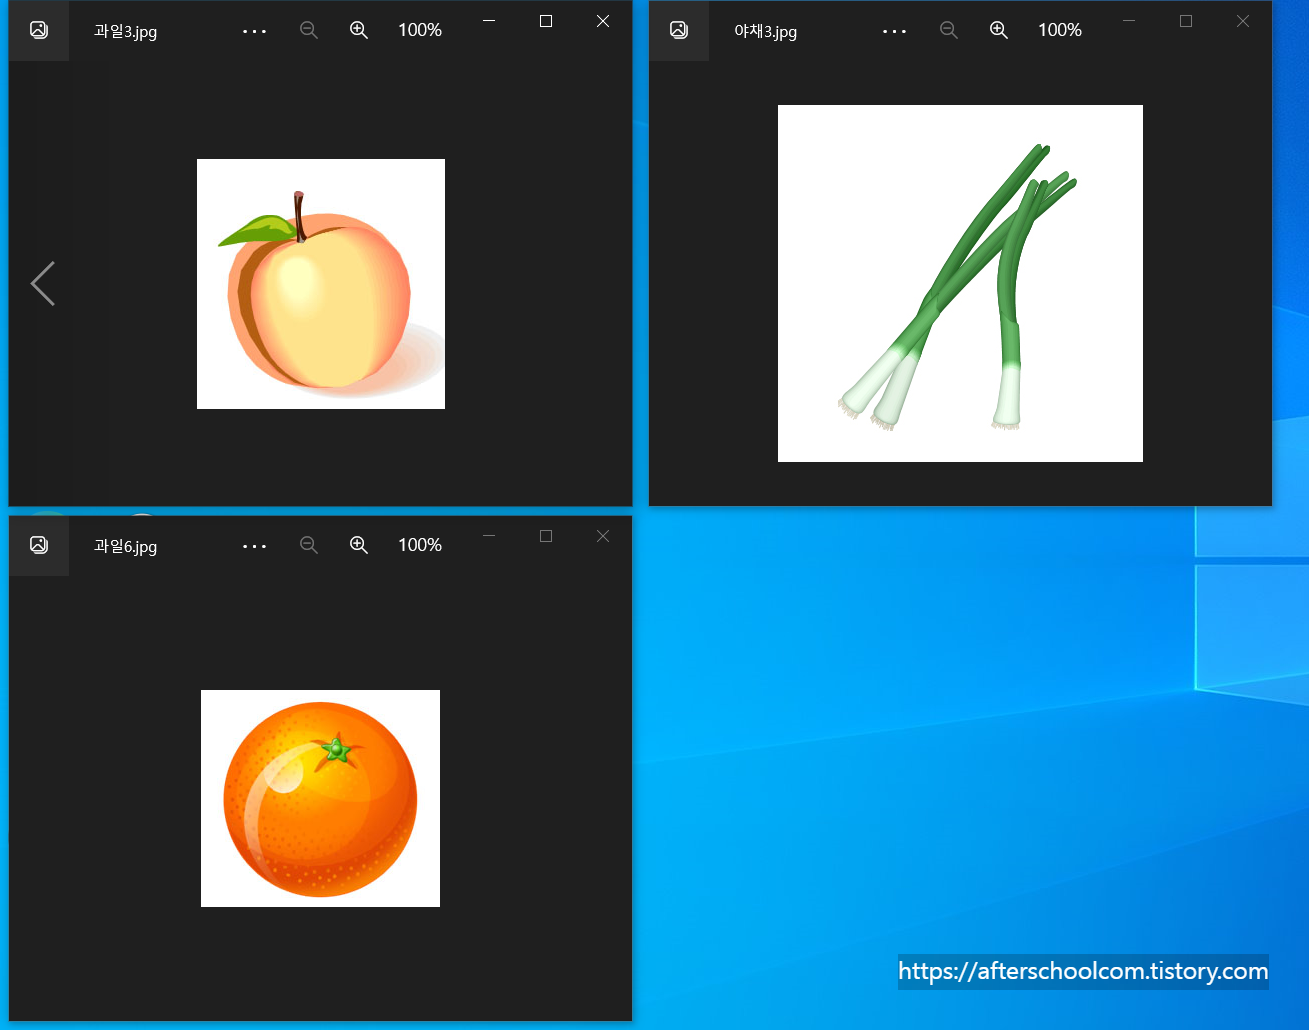Close the 과일6.jpg window

603,536
